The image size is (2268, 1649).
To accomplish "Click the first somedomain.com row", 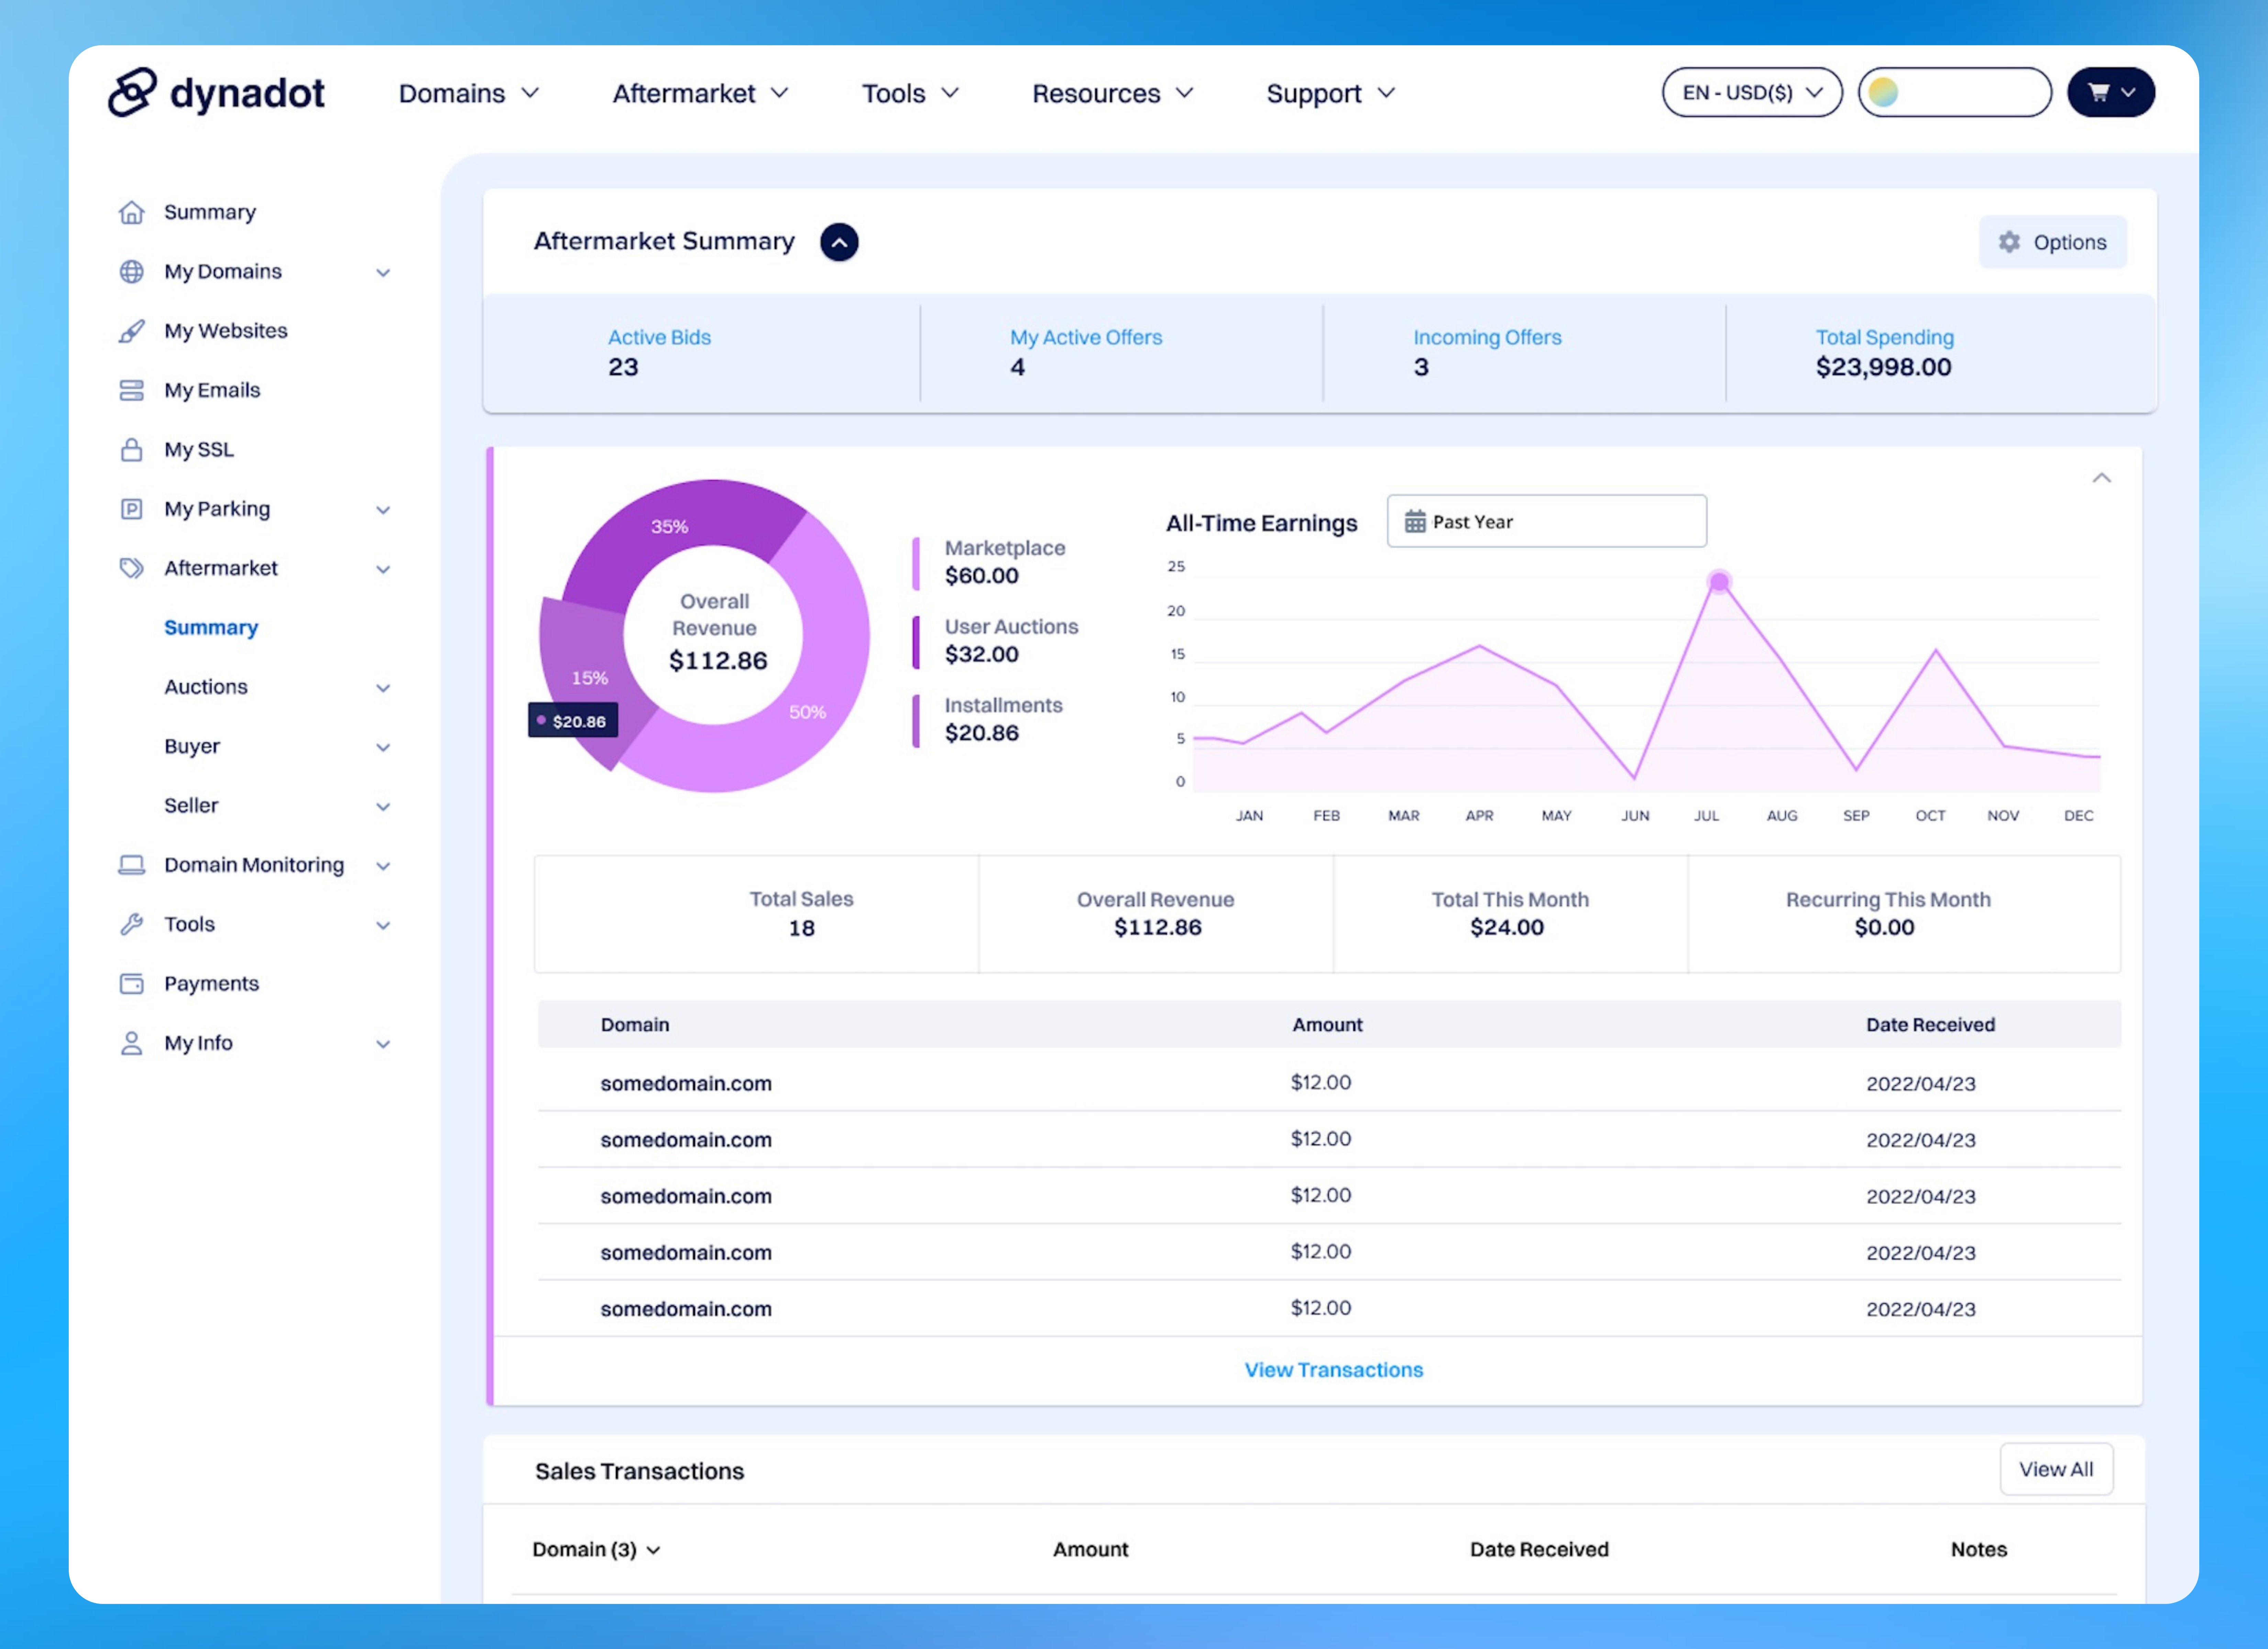I will coord(1328,1083).
